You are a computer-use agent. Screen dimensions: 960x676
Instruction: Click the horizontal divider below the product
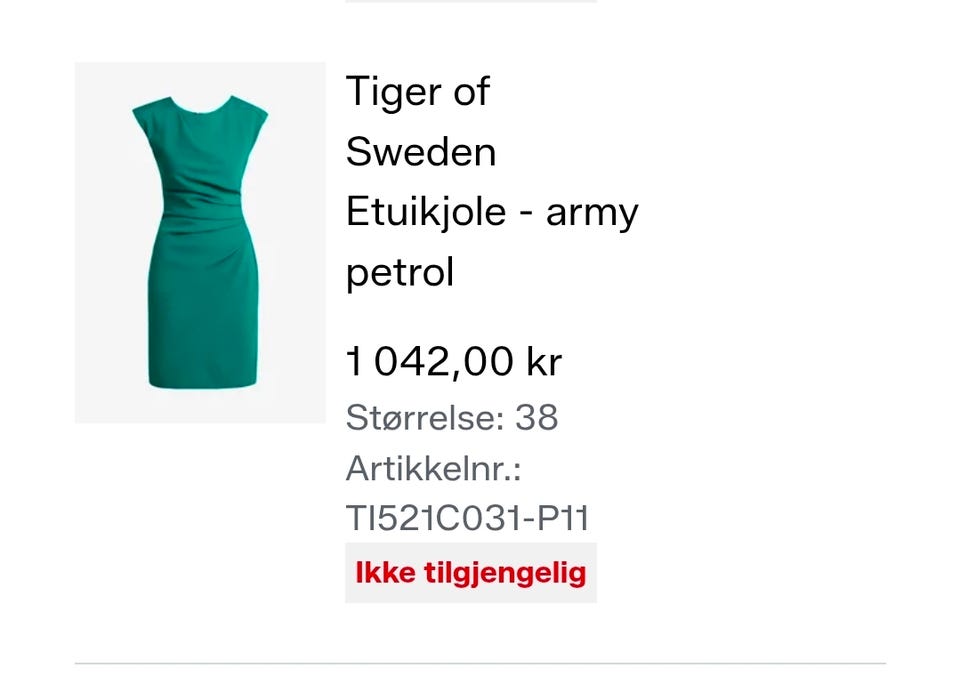480,663
